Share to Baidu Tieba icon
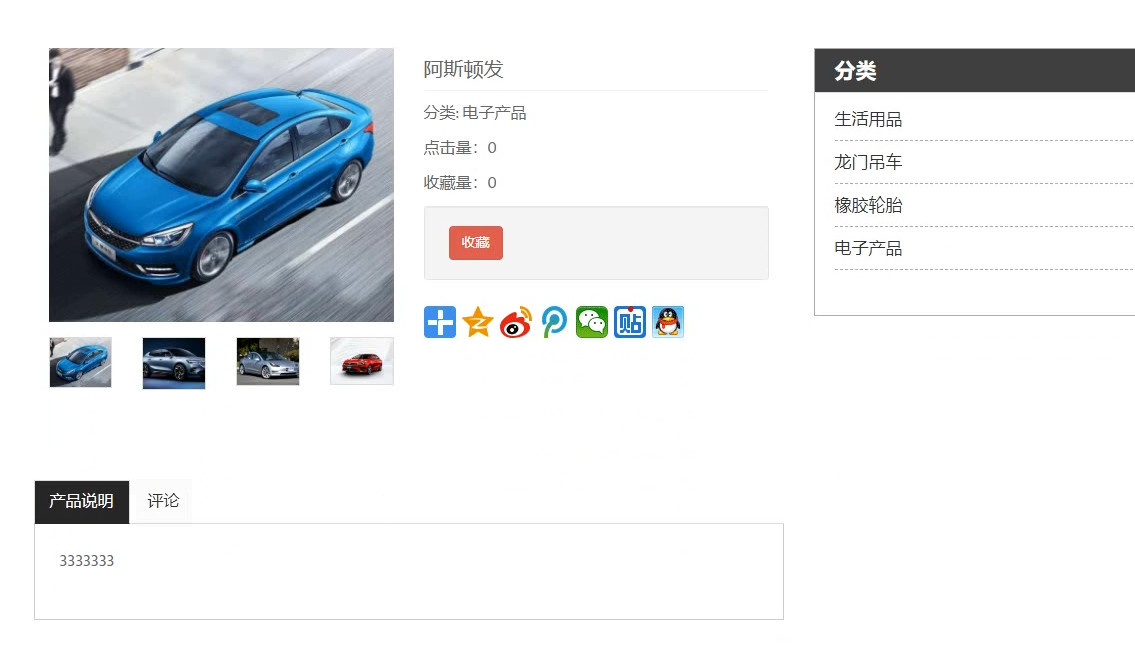Screen dimensions: 1135x648 (630, 322)
